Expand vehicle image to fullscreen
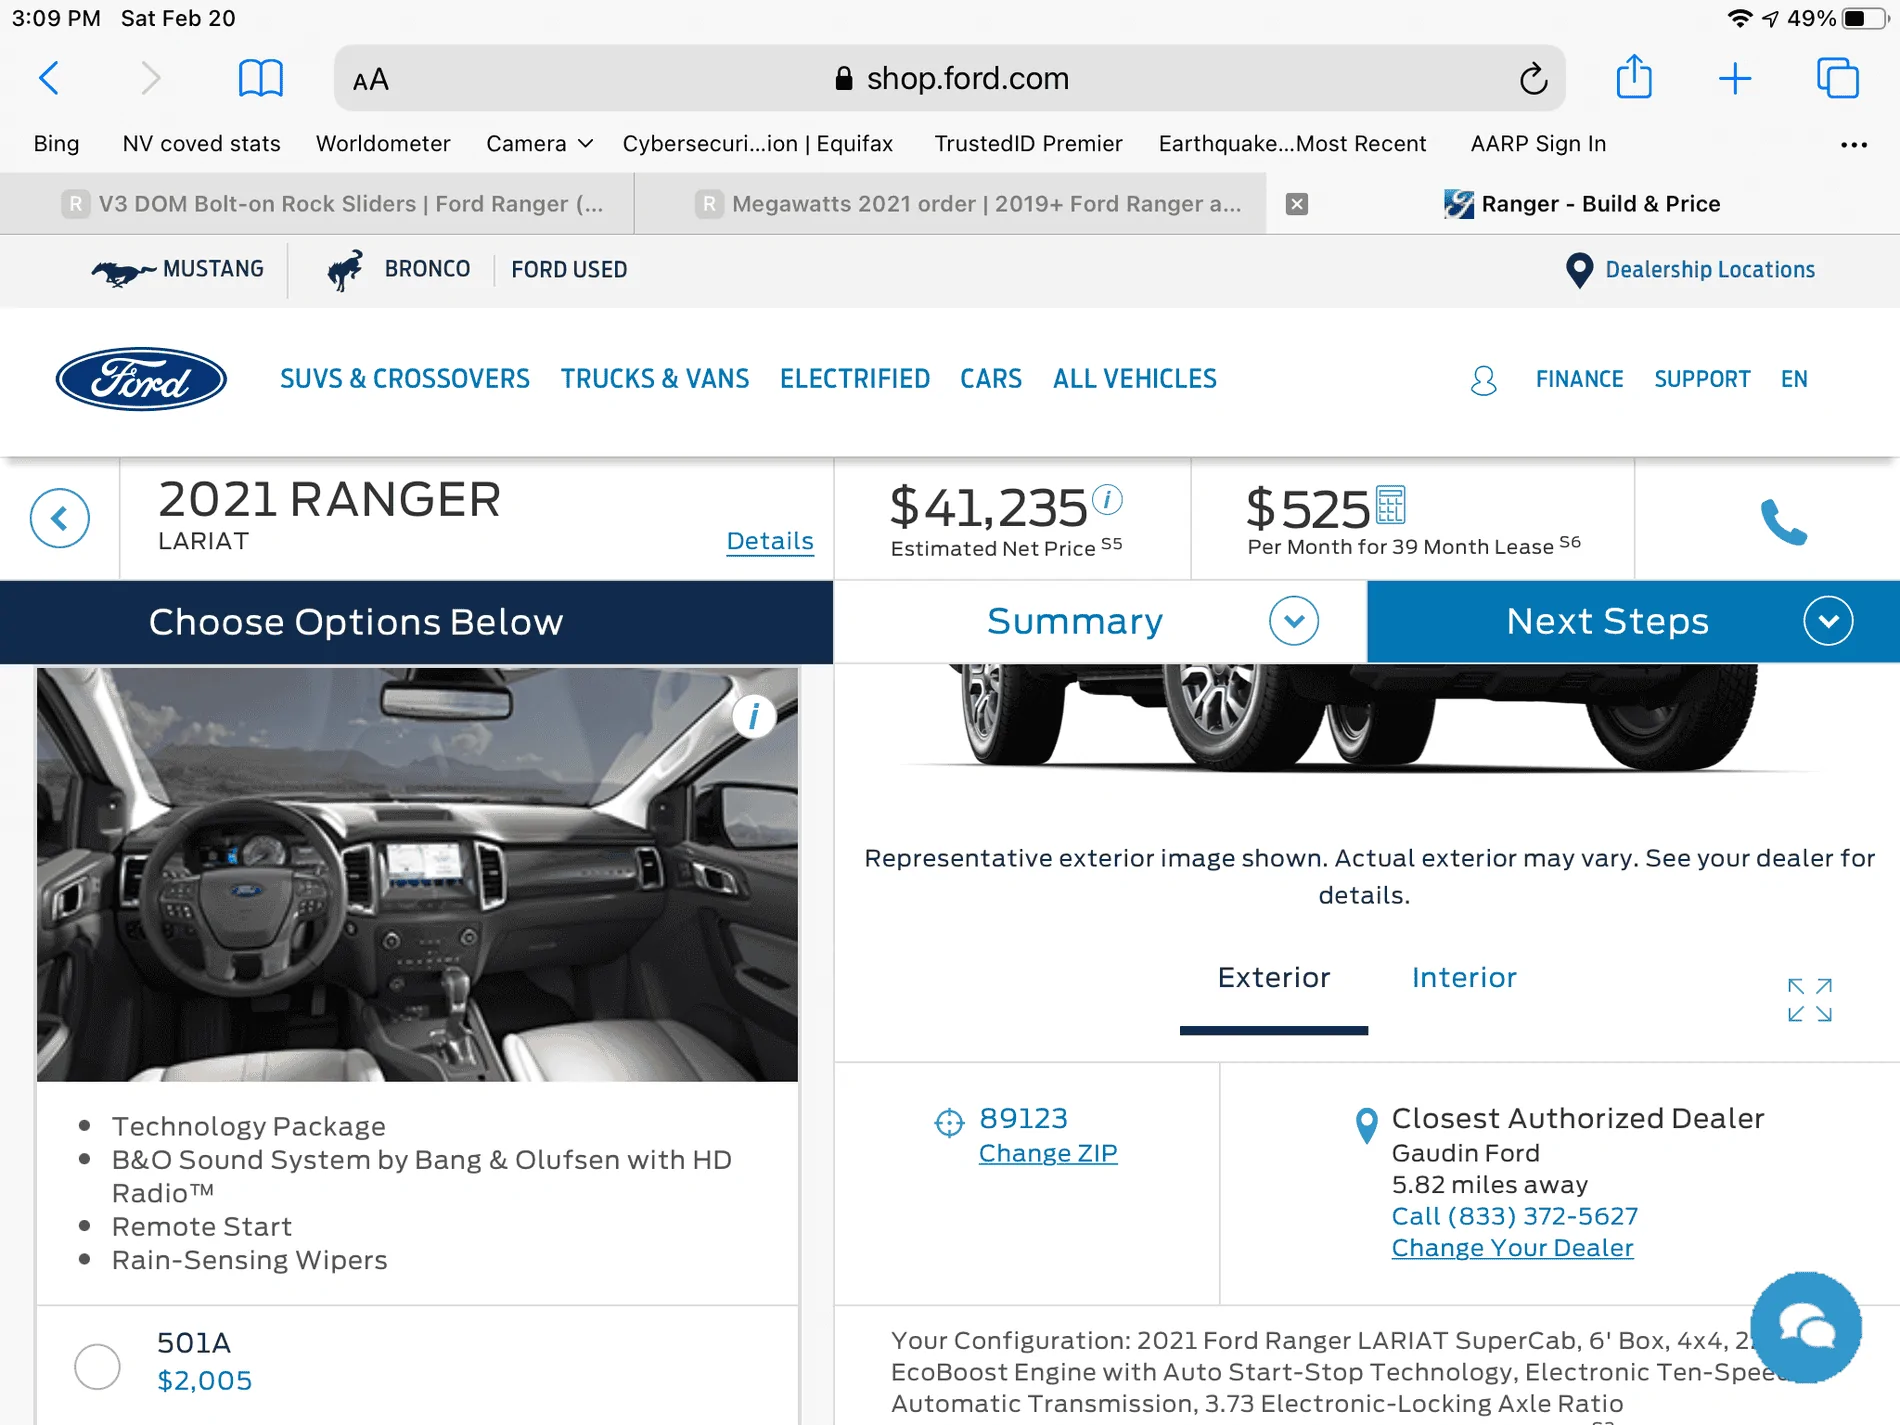This screenshot has height=1425, width=1900. [1809, 1000]
